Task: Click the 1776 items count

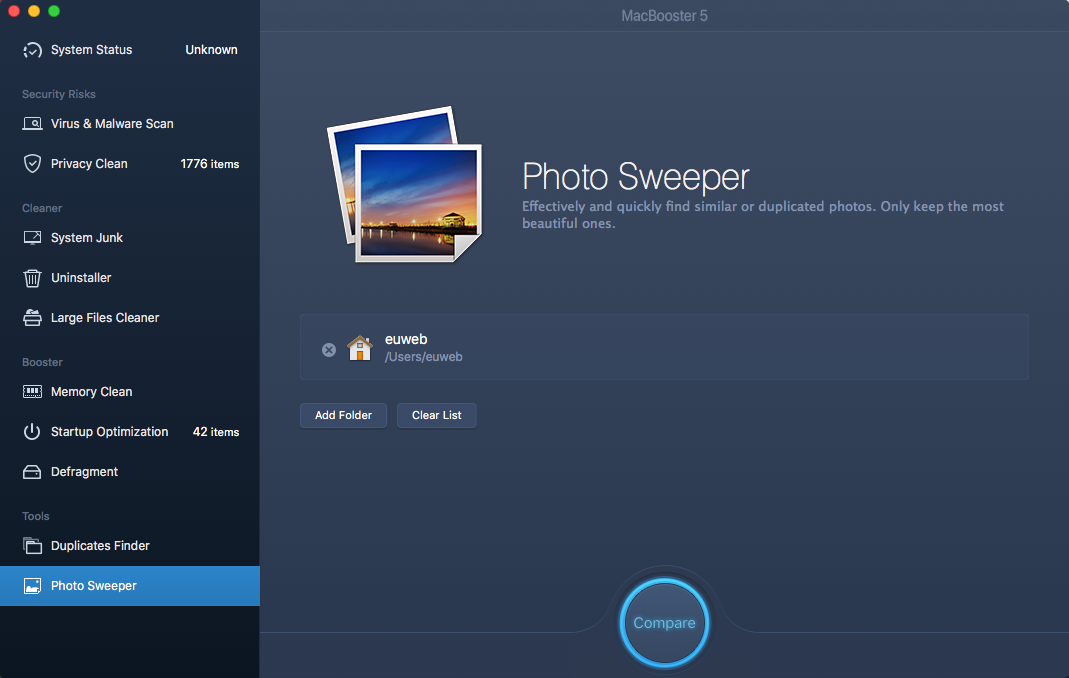Action: coord(210,164)
